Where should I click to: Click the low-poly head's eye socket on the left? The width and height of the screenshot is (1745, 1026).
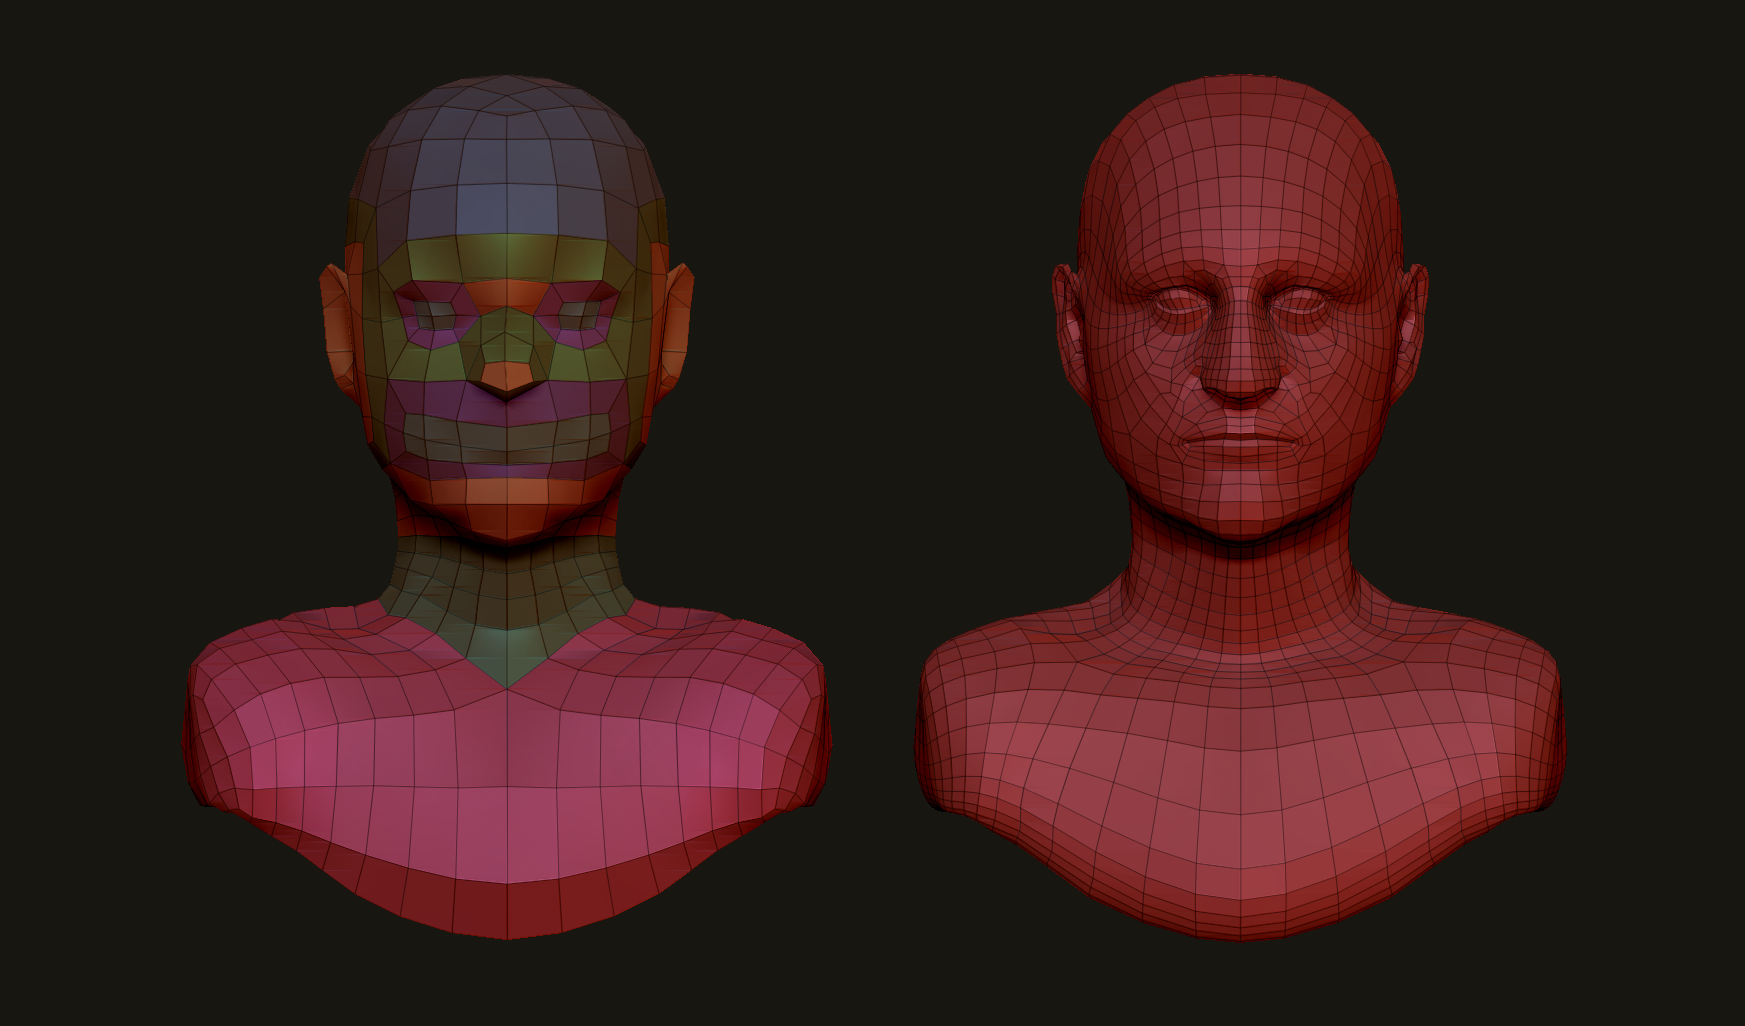(434, 314)
